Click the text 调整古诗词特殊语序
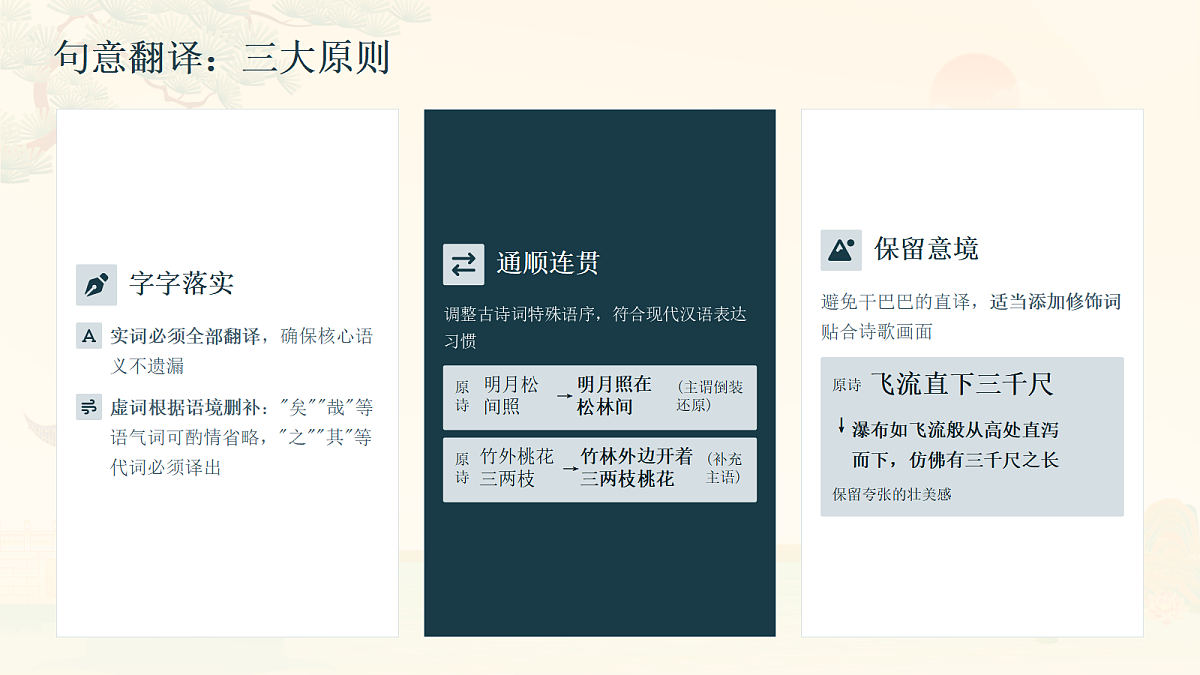Viewport: 1200px width, 675px height. 596,328
